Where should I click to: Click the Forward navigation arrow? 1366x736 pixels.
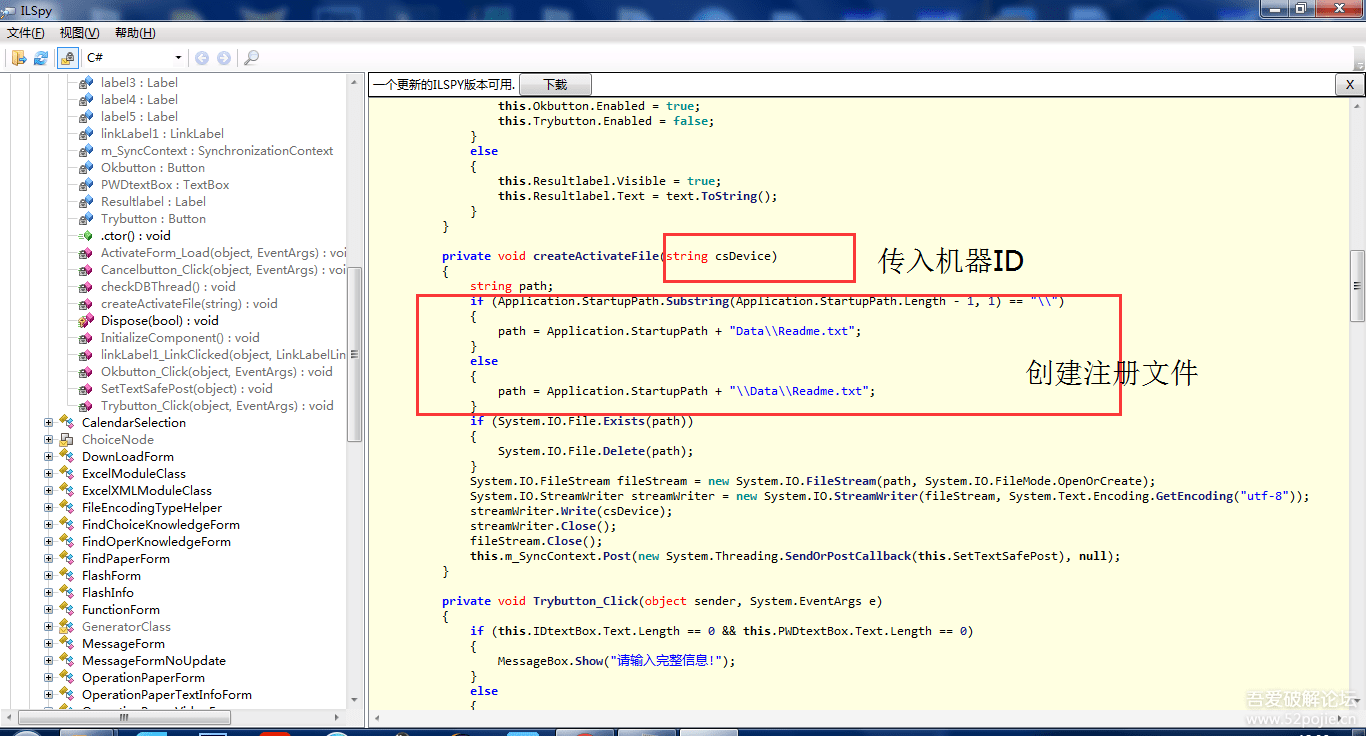coord(224,58)
